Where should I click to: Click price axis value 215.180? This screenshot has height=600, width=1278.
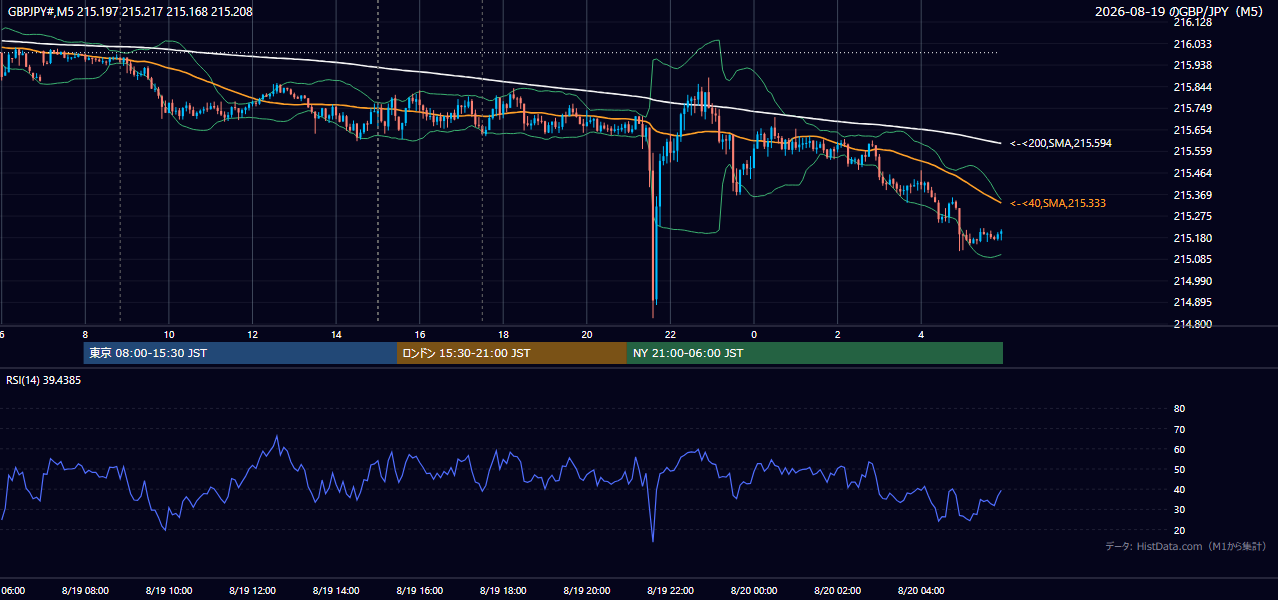tap(1192, 238)
